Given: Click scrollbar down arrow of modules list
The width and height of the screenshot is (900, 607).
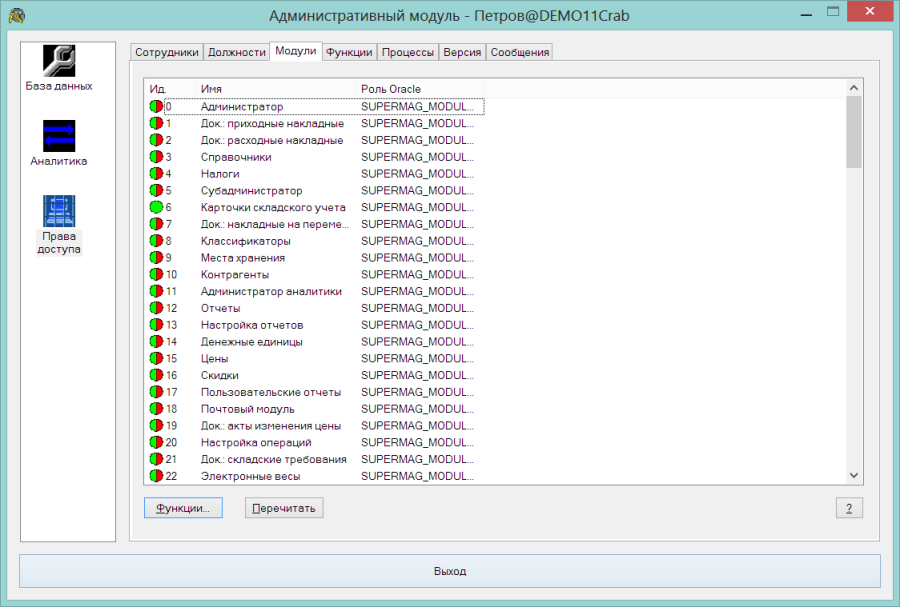Looking at the screenshot, I should point(854,476).
